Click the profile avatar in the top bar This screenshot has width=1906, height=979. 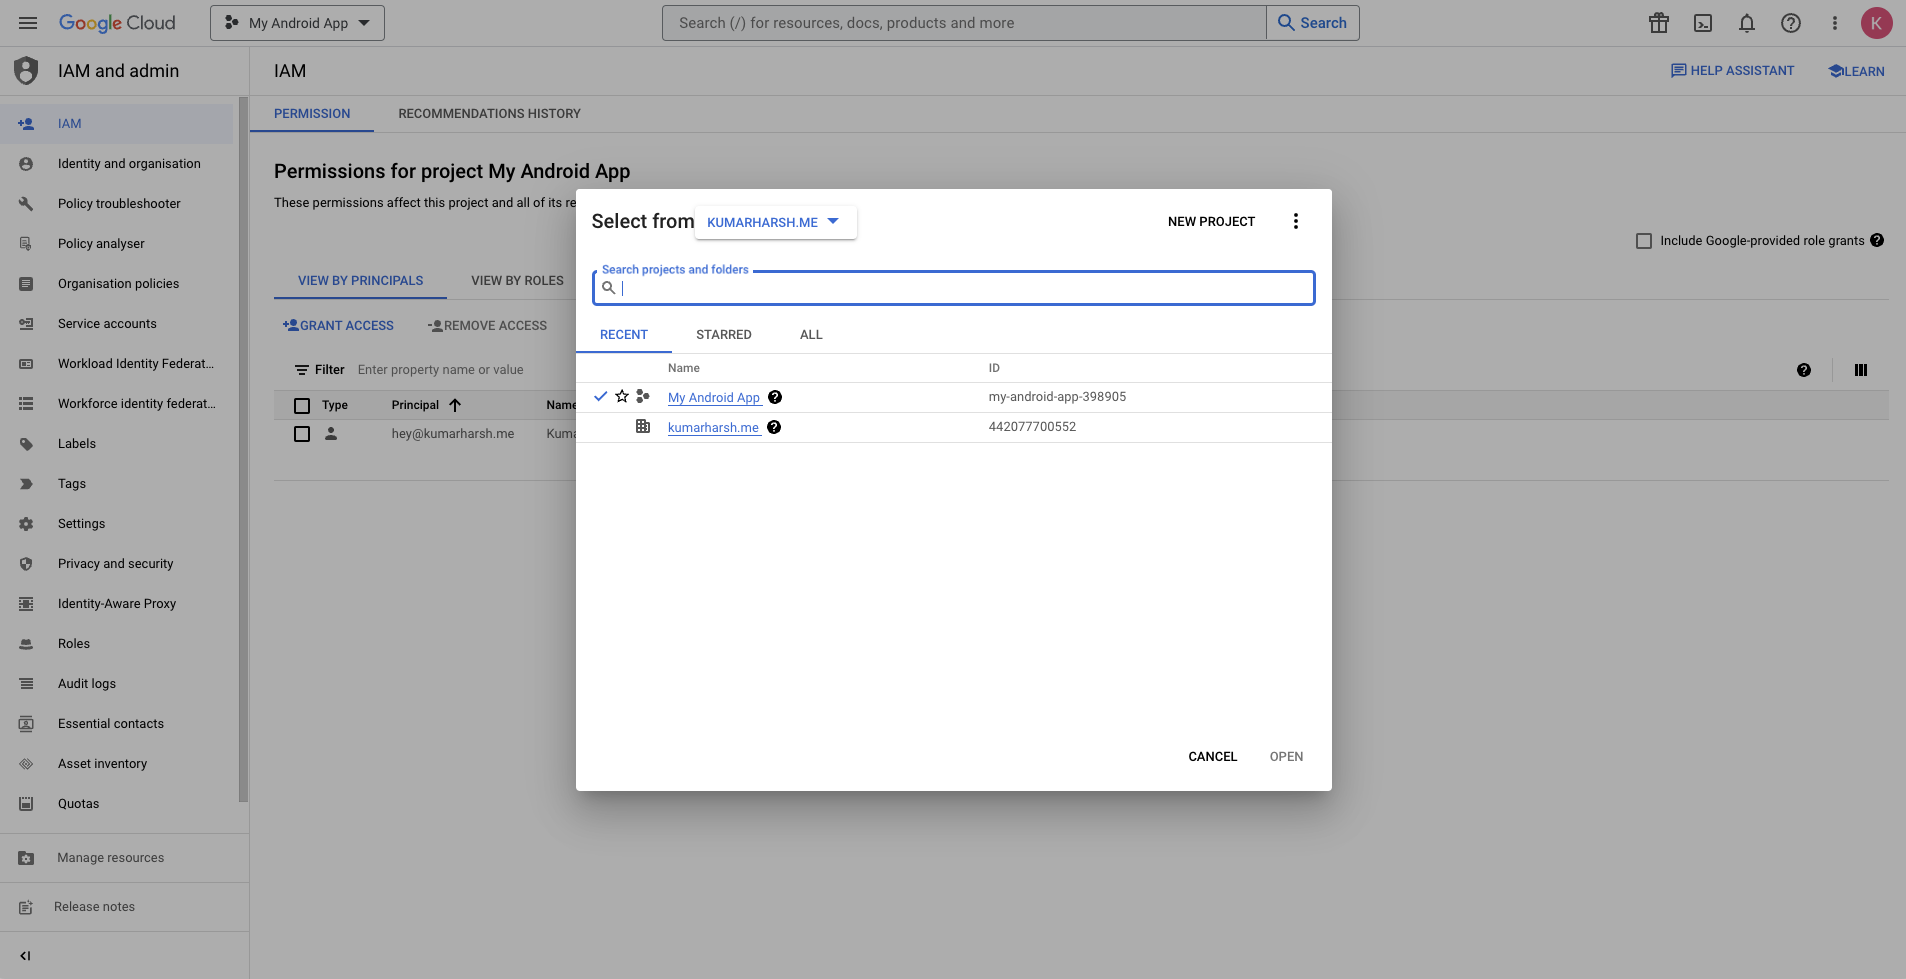(x=1877, y=22)
